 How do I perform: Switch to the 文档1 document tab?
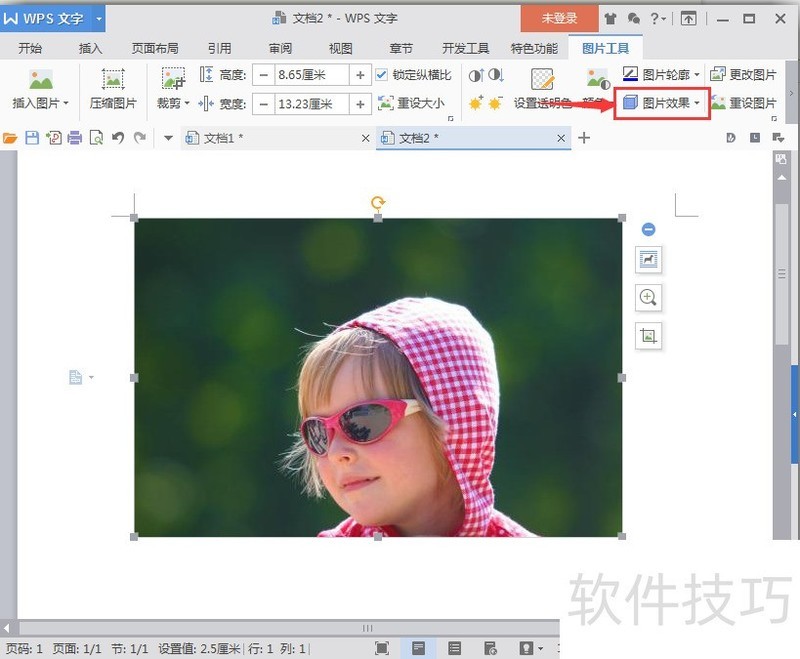point(223,138)
